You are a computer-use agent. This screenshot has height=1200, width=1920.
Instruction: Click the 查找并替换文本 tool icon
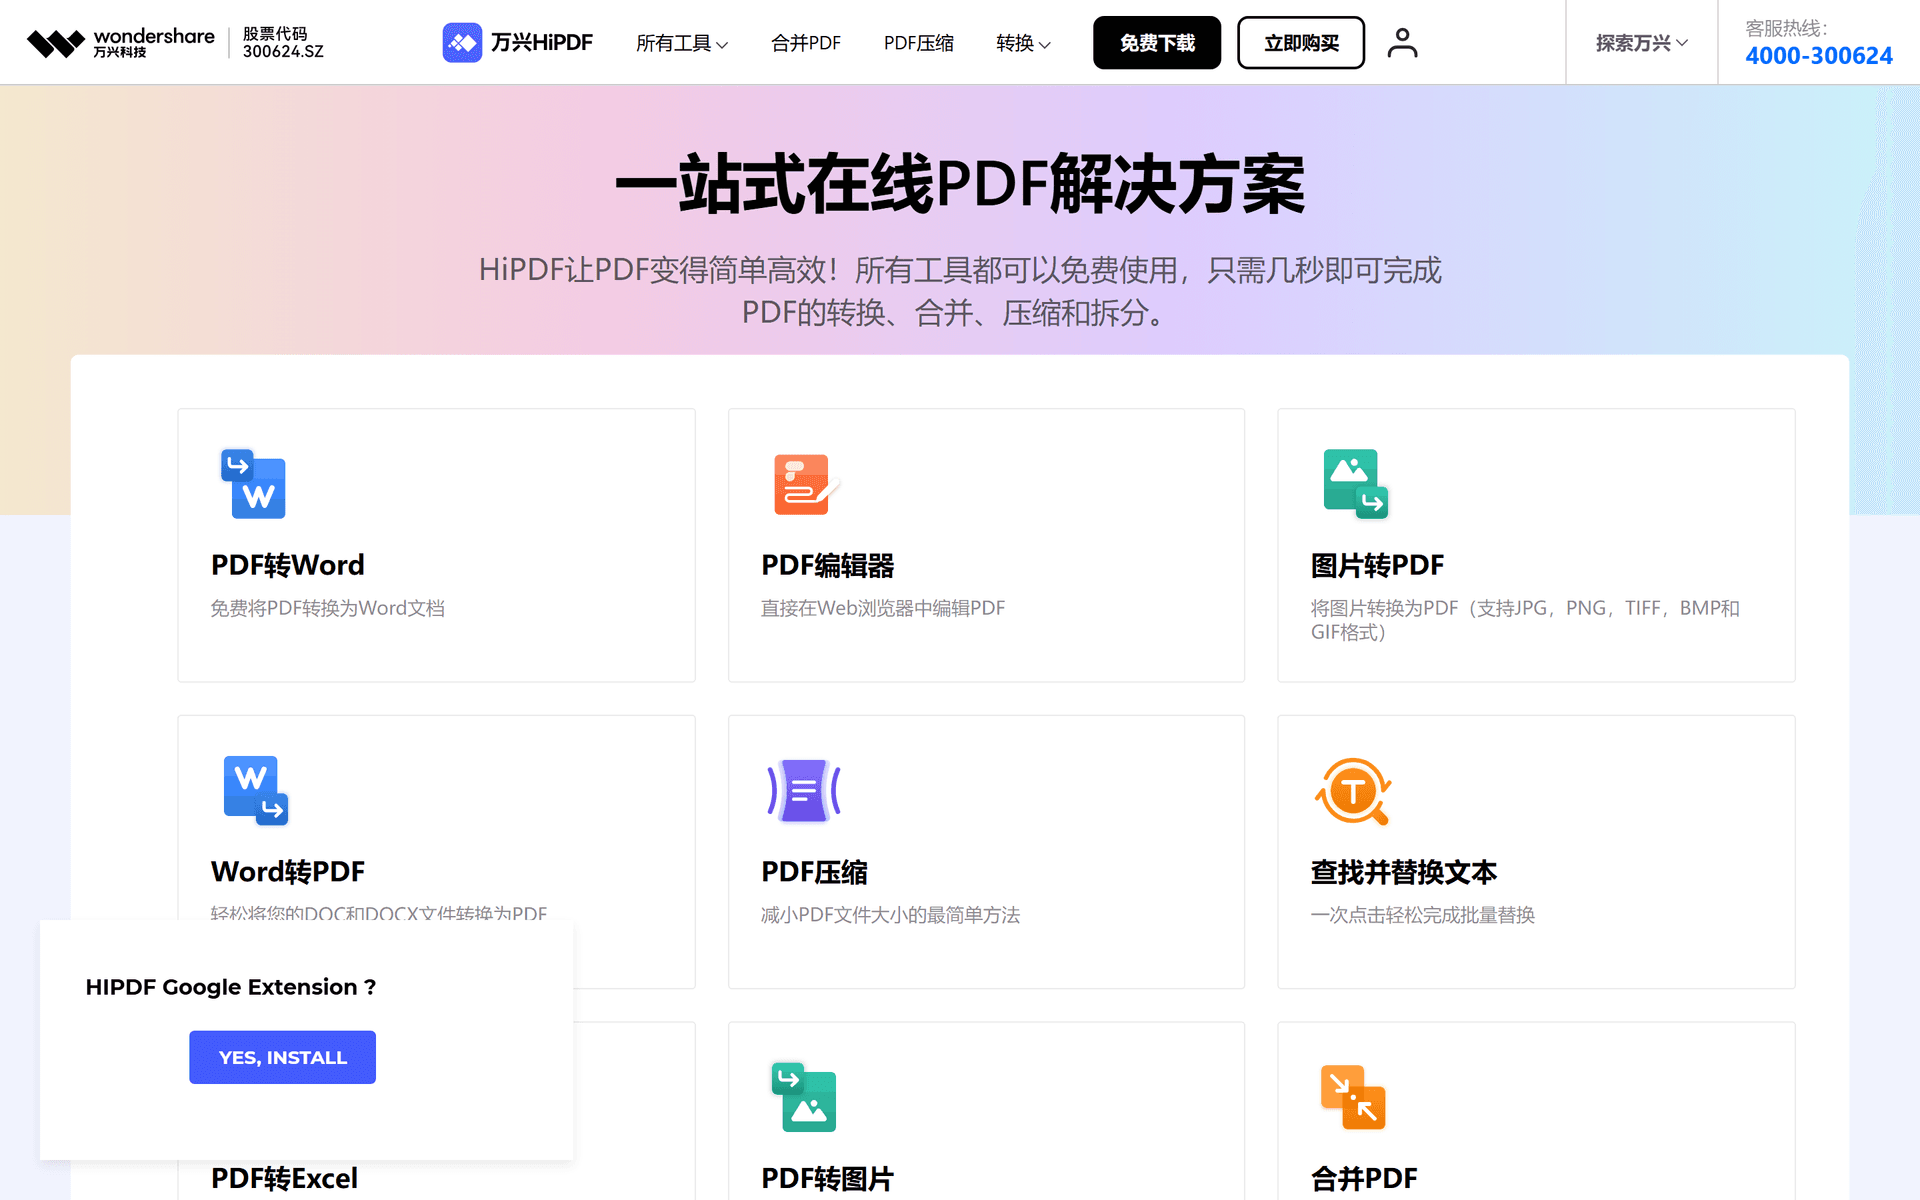(1353, 790)
